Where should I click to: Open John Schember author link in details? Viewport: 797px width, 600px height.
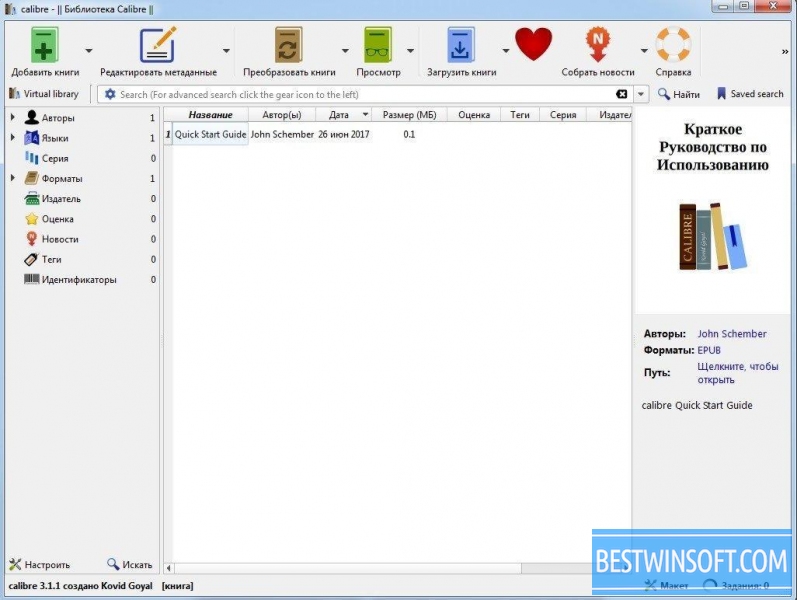tap(731, 334)
